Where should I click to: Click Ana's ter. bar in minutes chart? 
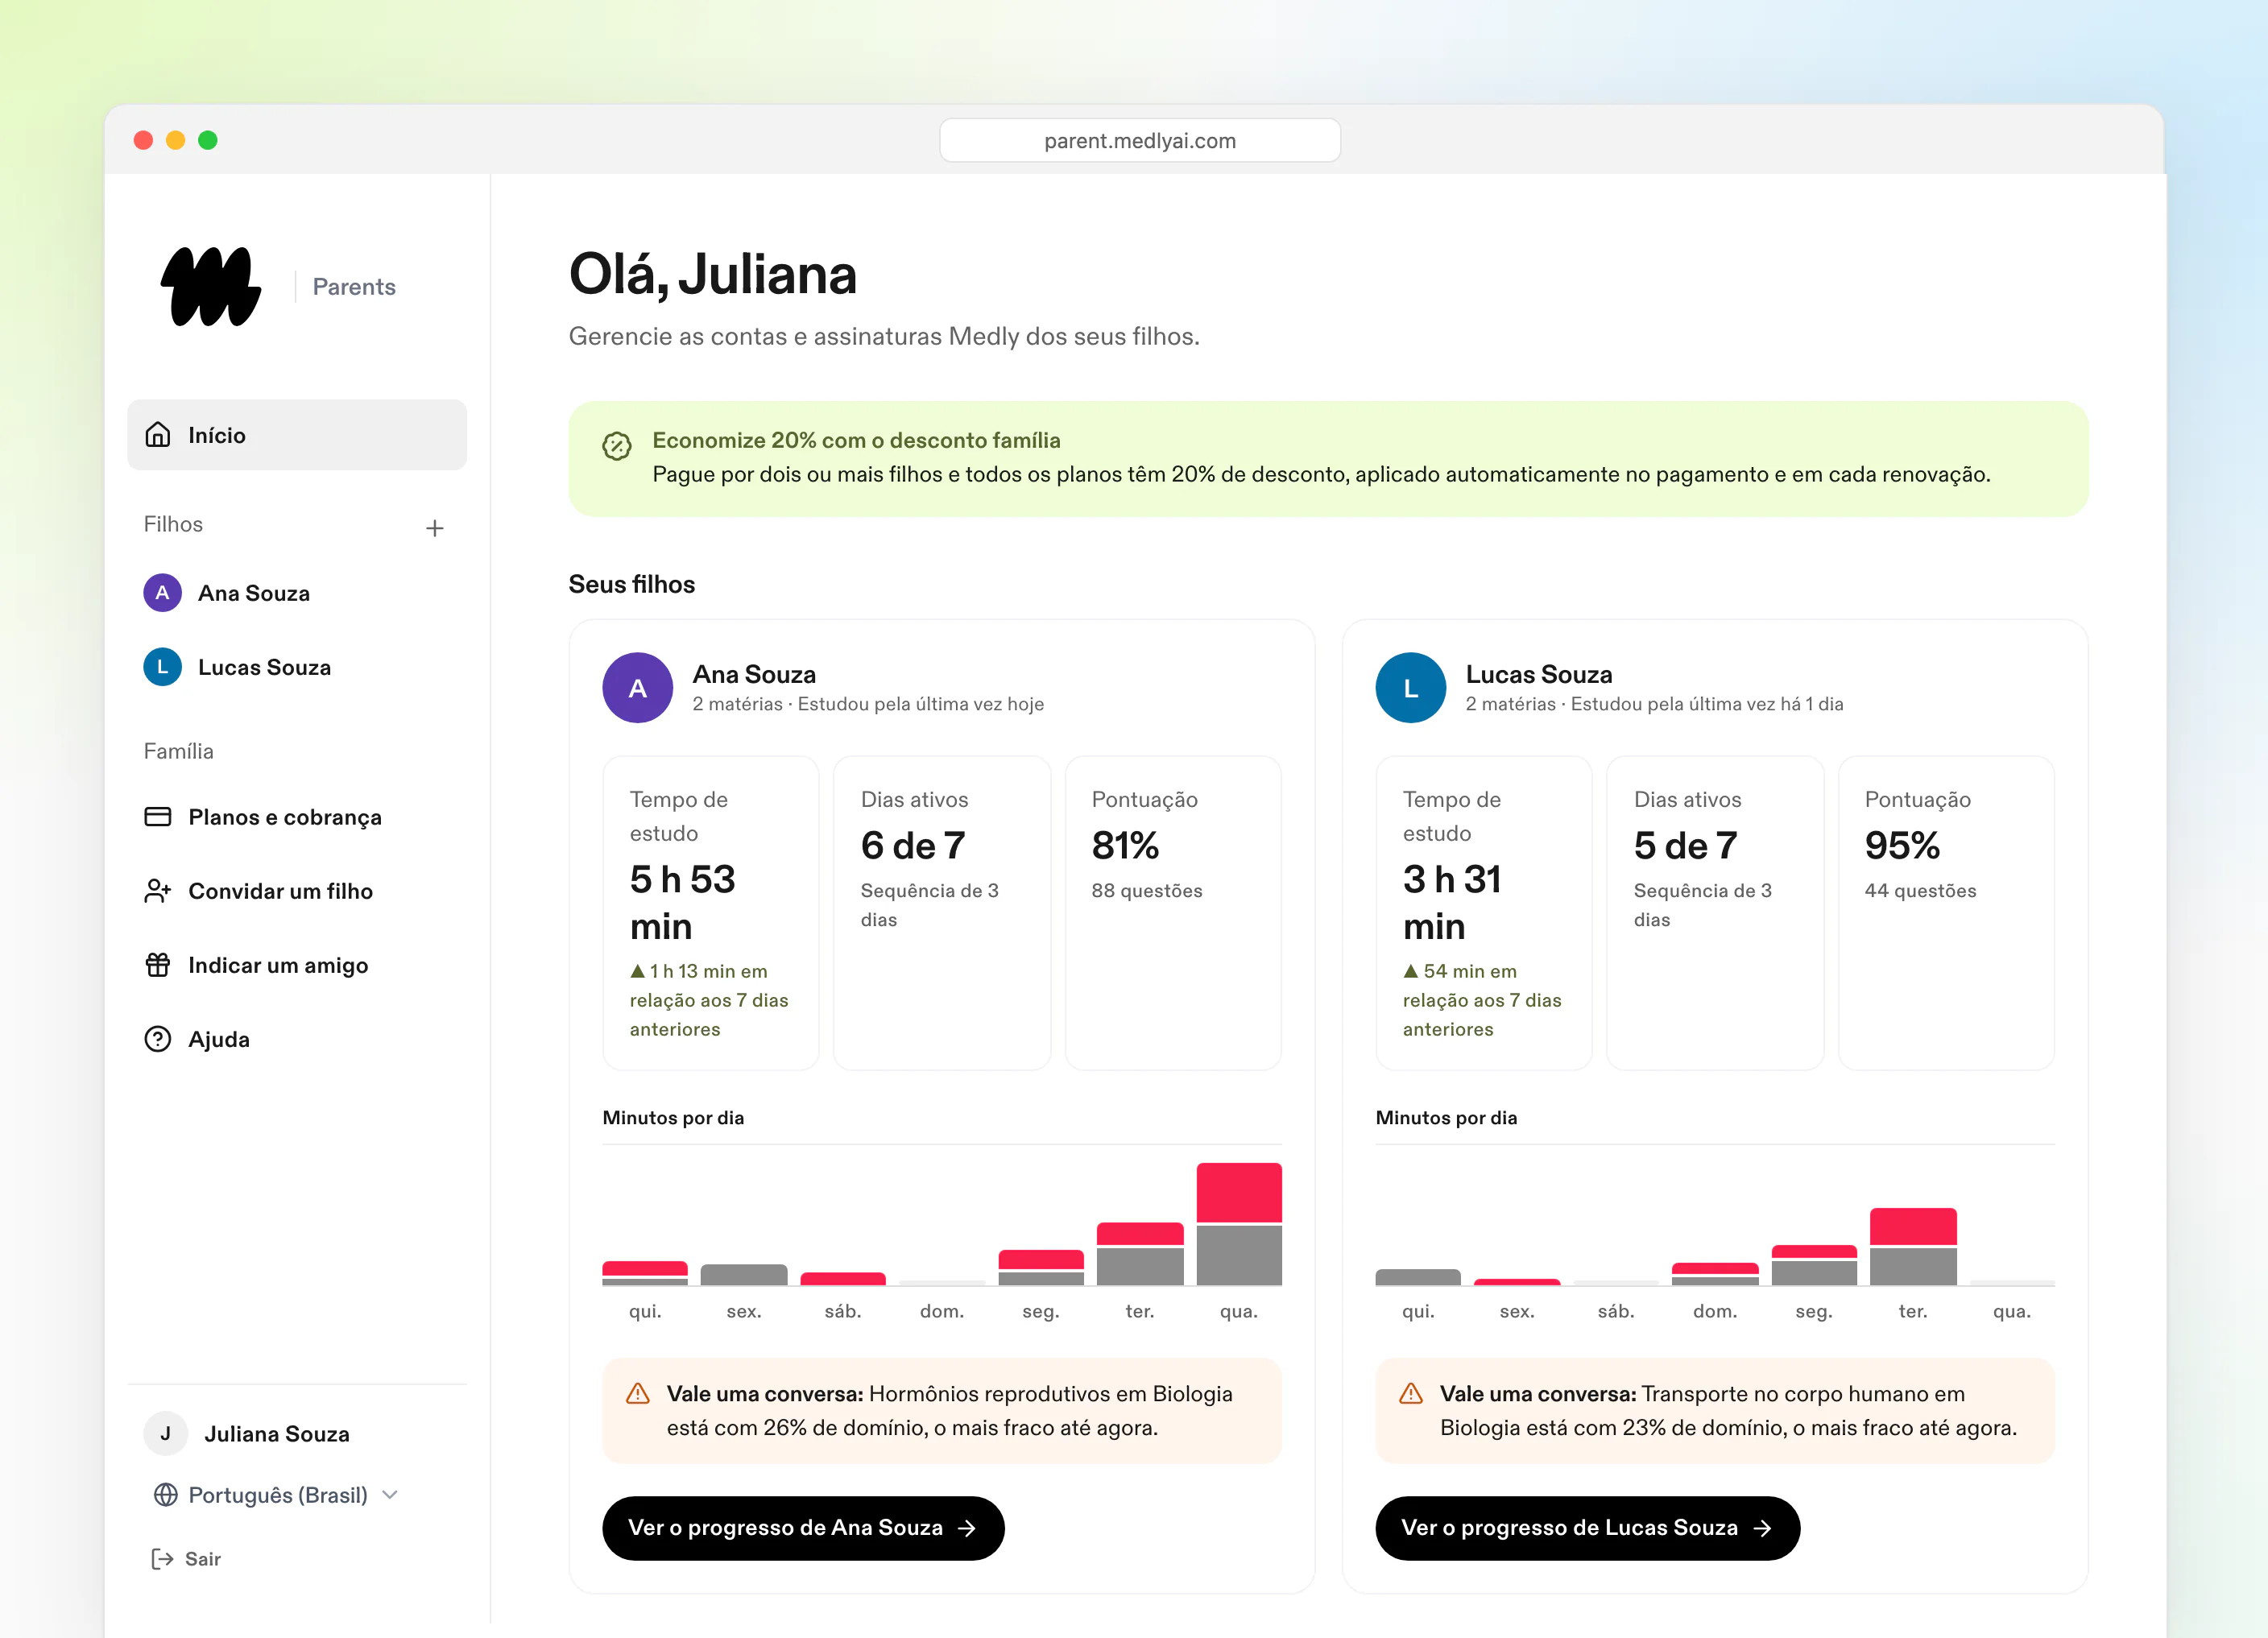[1140, 1254]
